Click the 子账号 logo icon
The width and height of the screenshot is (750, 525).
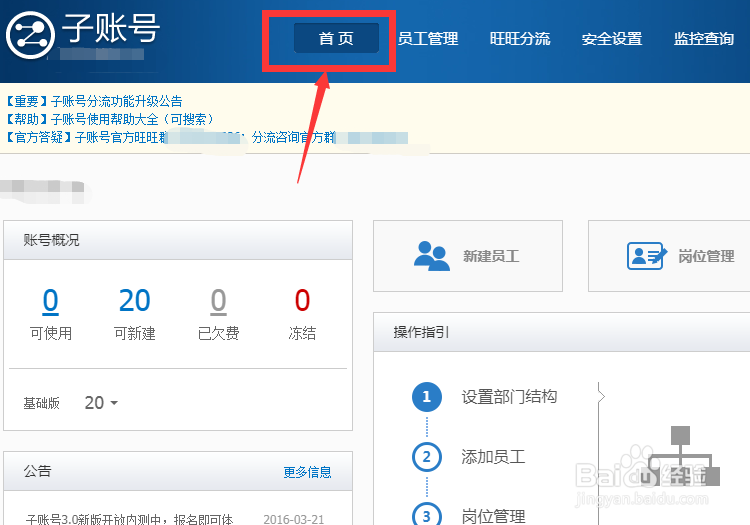pyautogui.click(x=31, y=35)
